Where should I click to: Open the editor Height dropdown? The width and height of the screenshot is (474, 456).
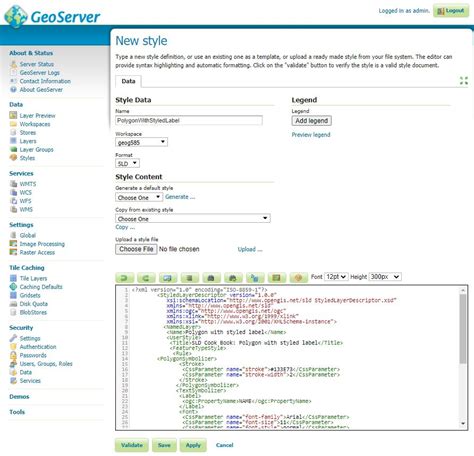[385, 277]
